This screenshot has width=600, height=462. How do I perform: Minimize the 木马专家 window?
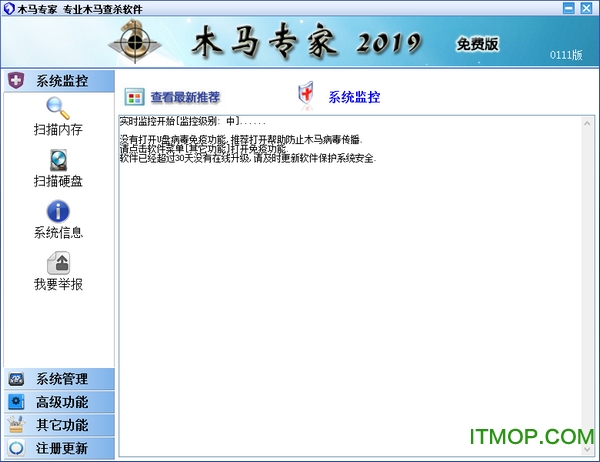click(569, 8)
